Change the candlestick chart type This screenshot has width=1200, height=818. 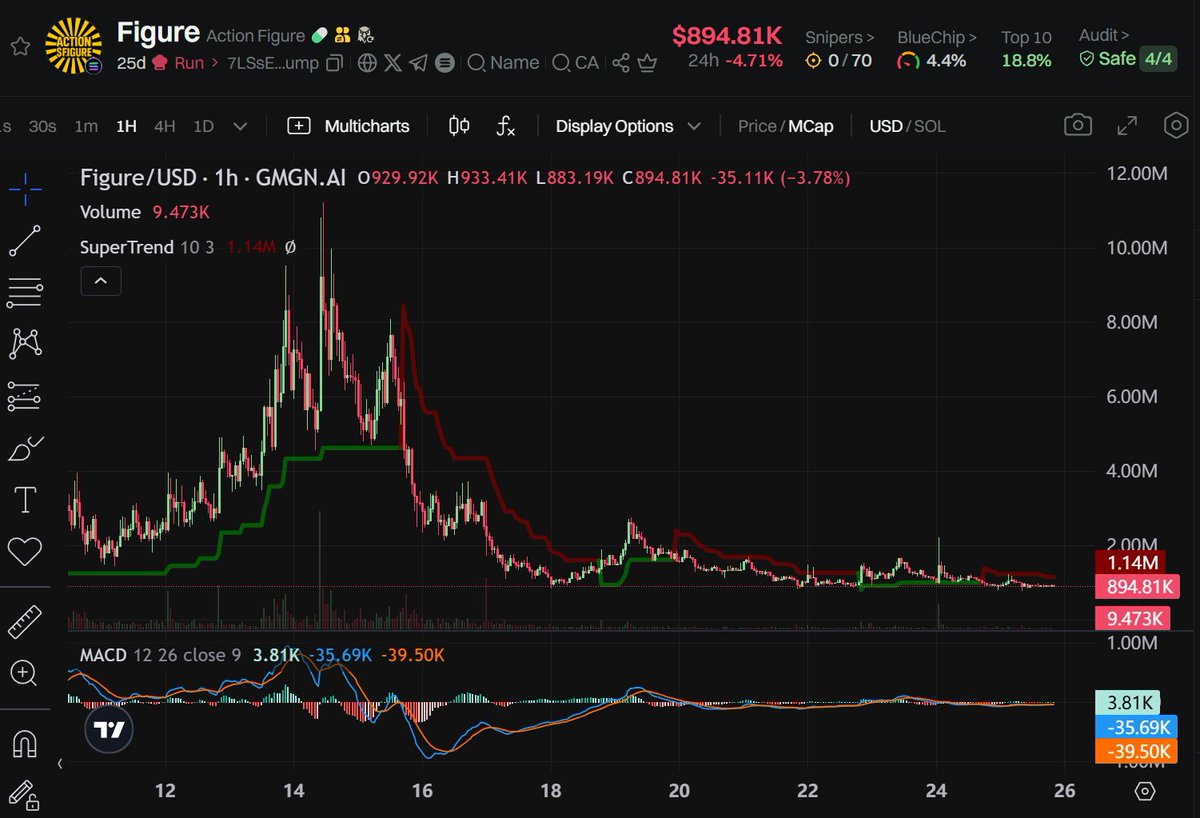pos(459,126)
